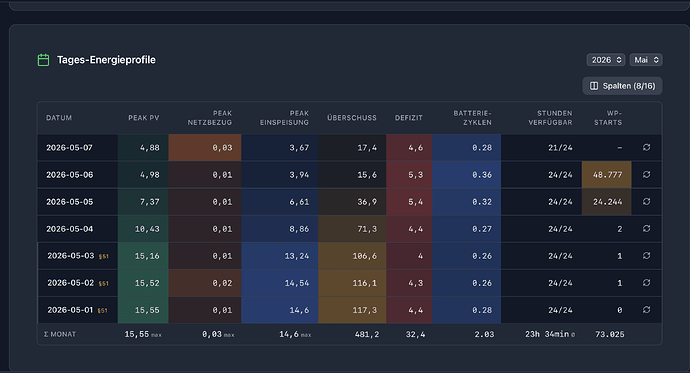Click the monthly WP-Starts total 73.025
The width and height of the screenshot is (690, 373).
(x=609, y=334)
